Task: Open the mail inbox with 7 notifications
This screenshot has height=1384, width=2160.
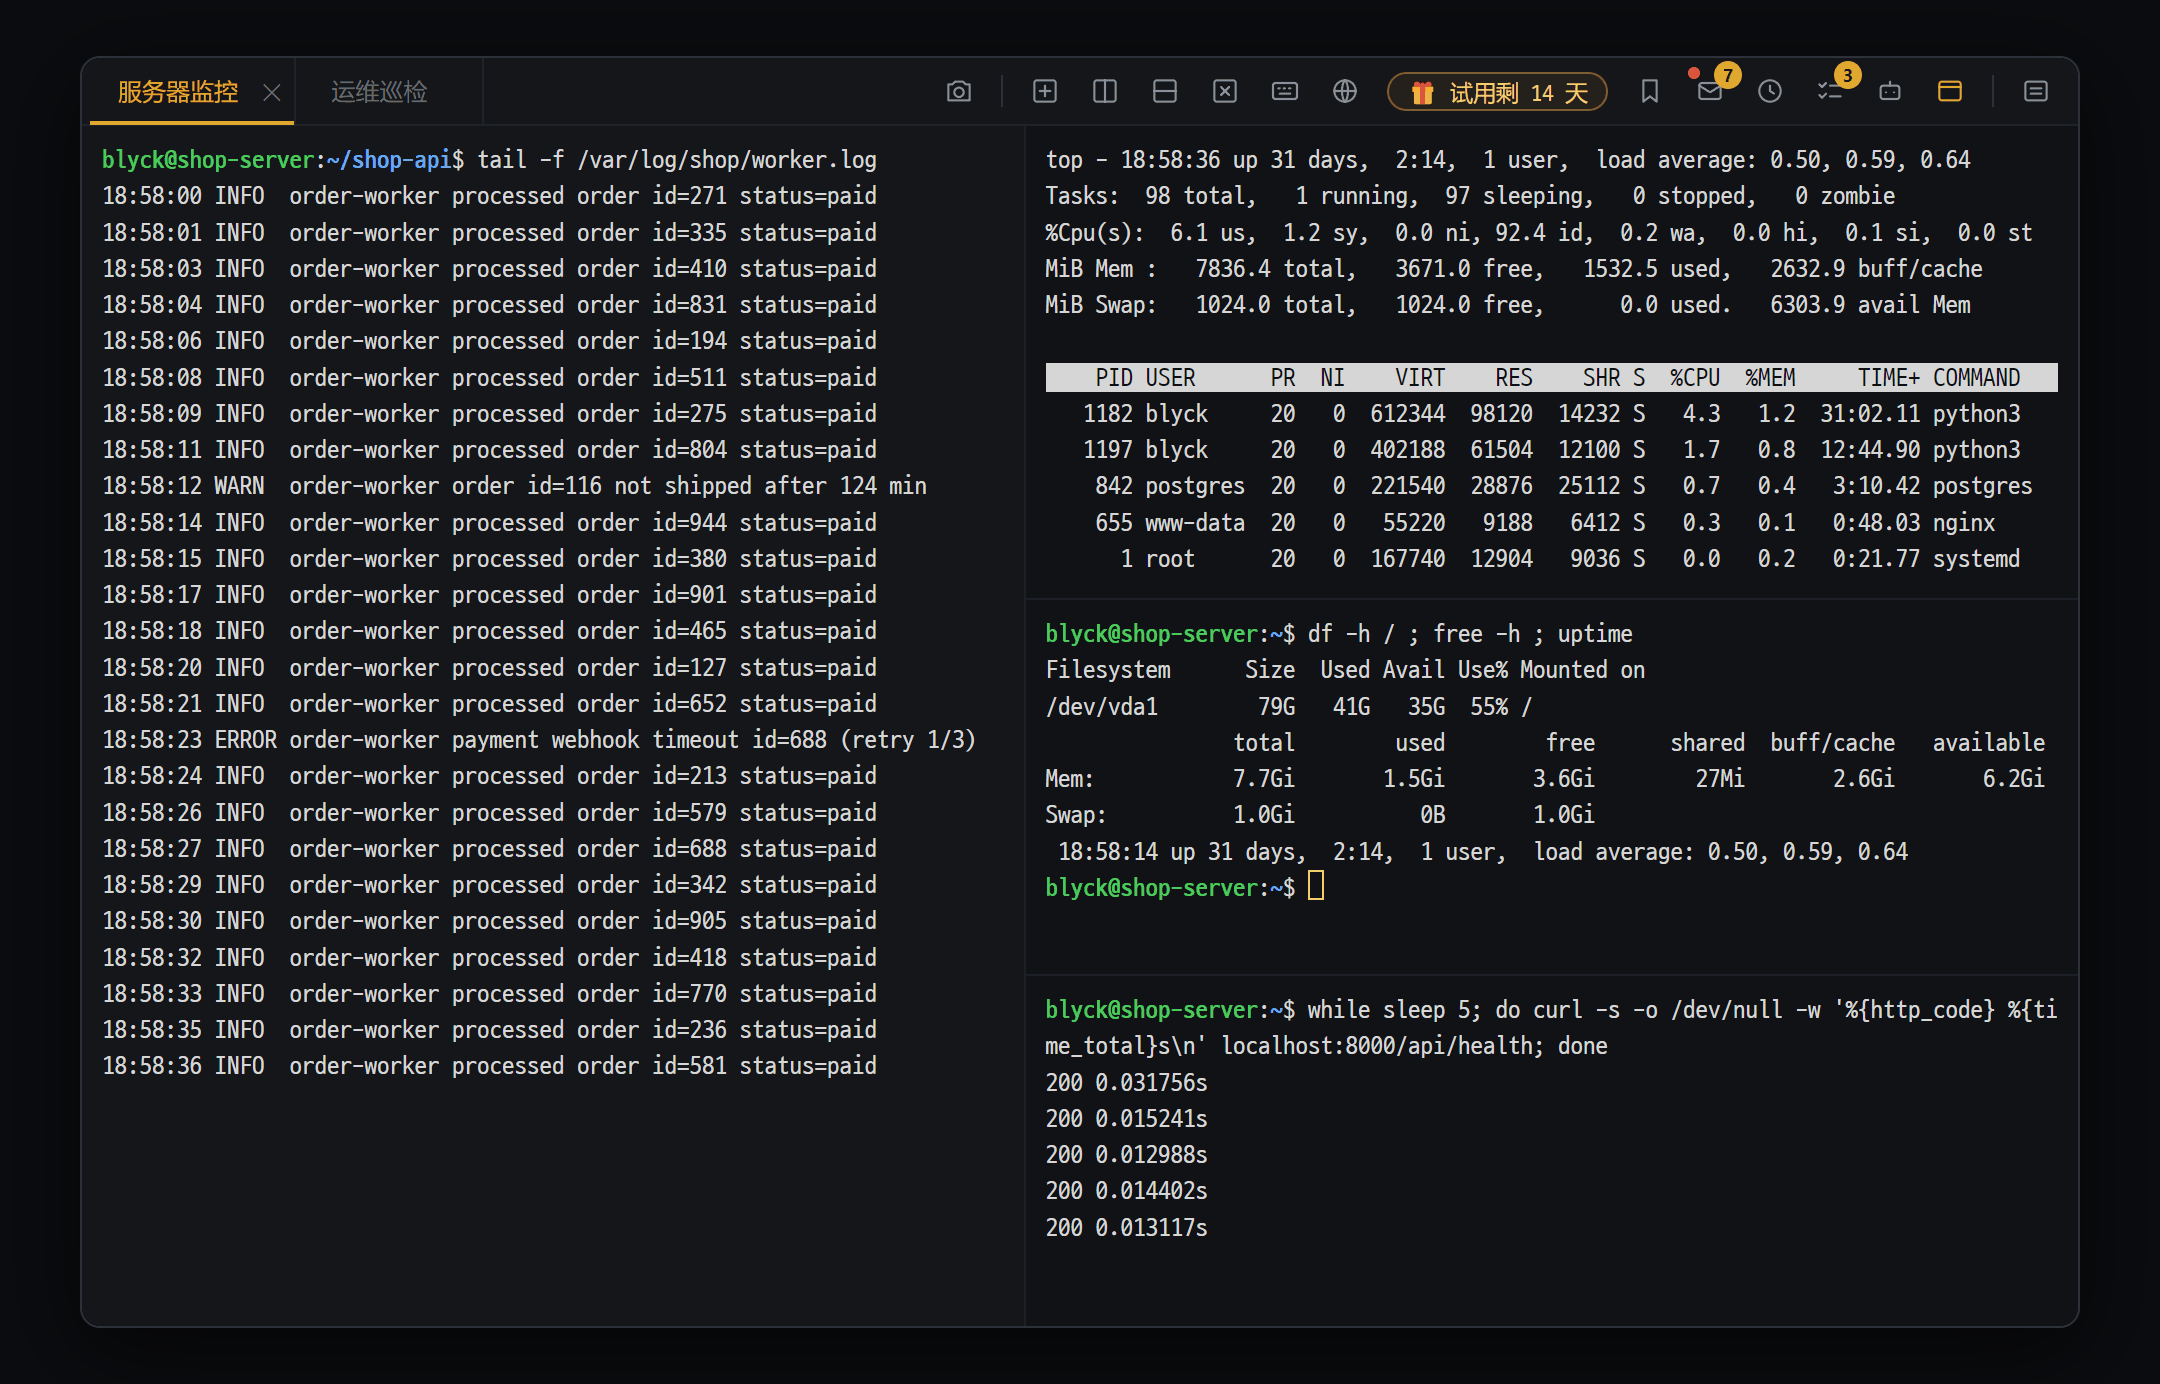Action: pos(1709,92)
